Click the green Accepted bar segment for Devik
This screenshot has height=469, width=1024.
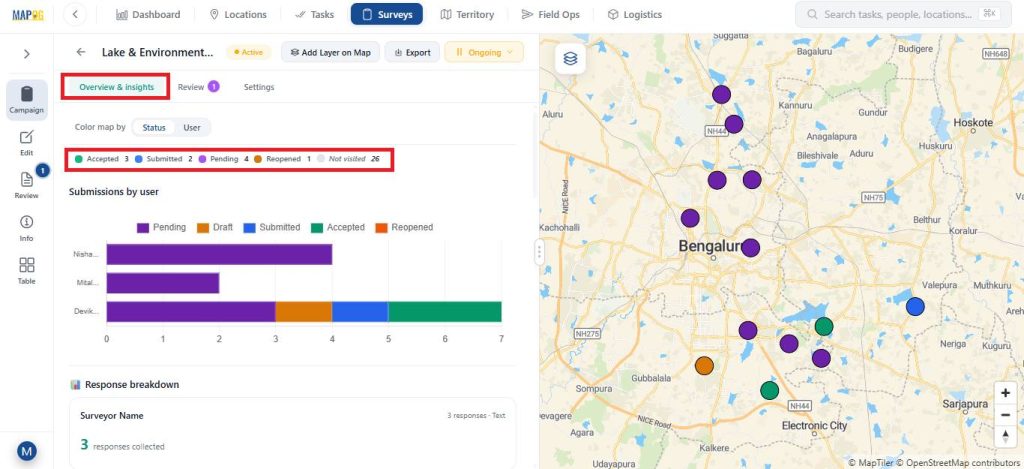(445, 312)
